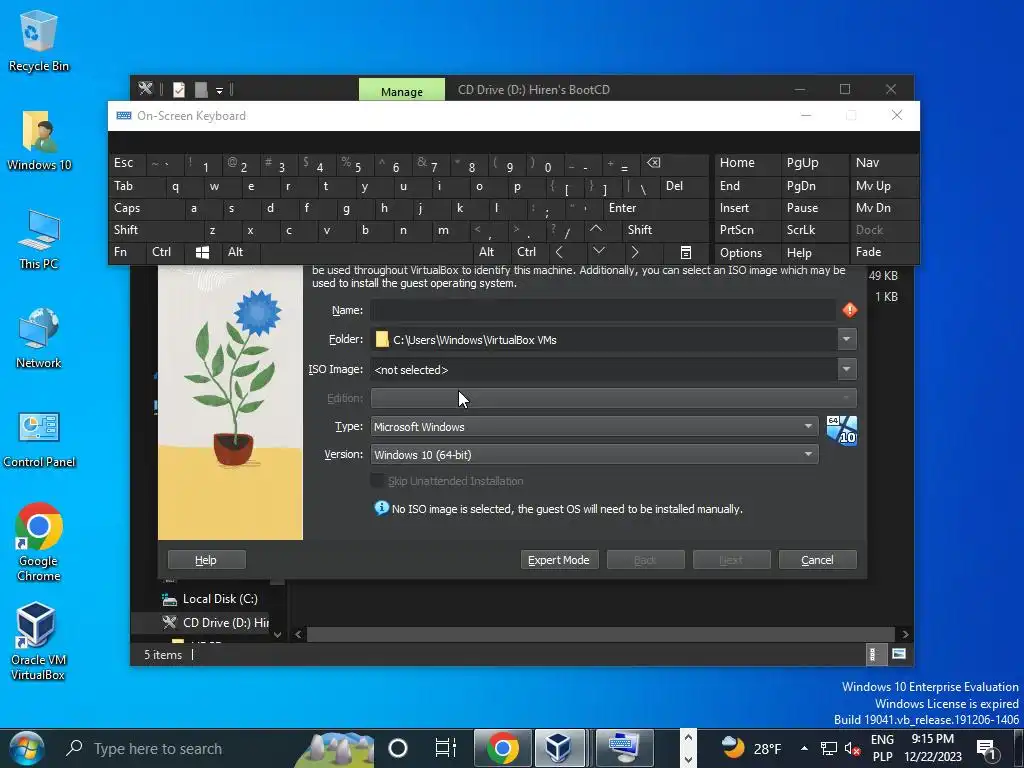1024x768 pixels.
Task: Open the notification center icon
Action: pyautogui.click(x=987, y=749)
